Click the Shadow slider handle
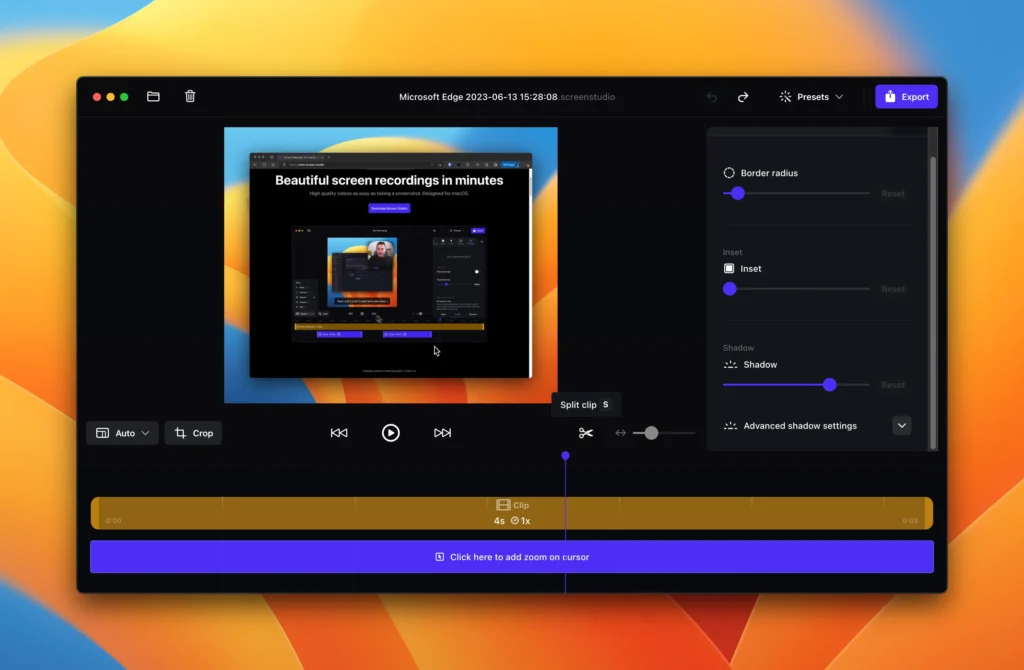1024x670 pixels. click(829, 384)
